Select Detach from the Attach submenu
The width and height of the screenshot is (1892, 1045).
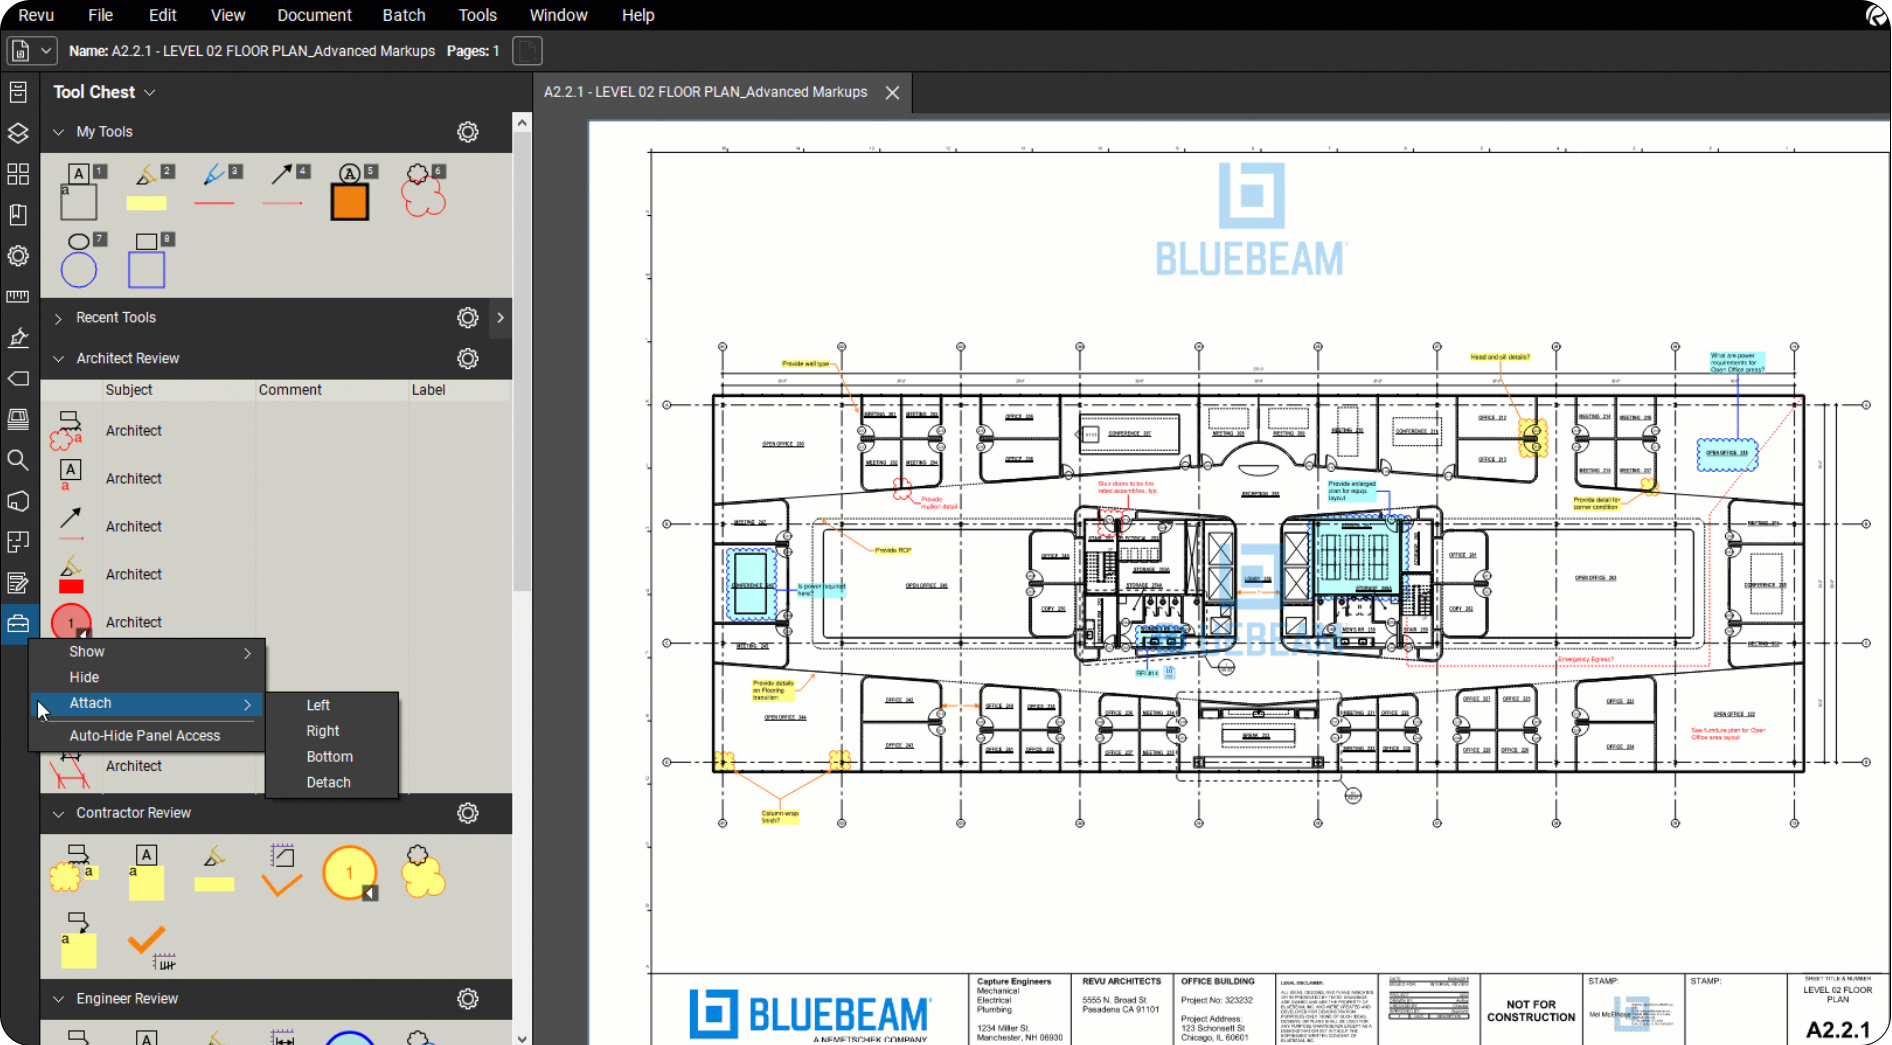point(328,783)
